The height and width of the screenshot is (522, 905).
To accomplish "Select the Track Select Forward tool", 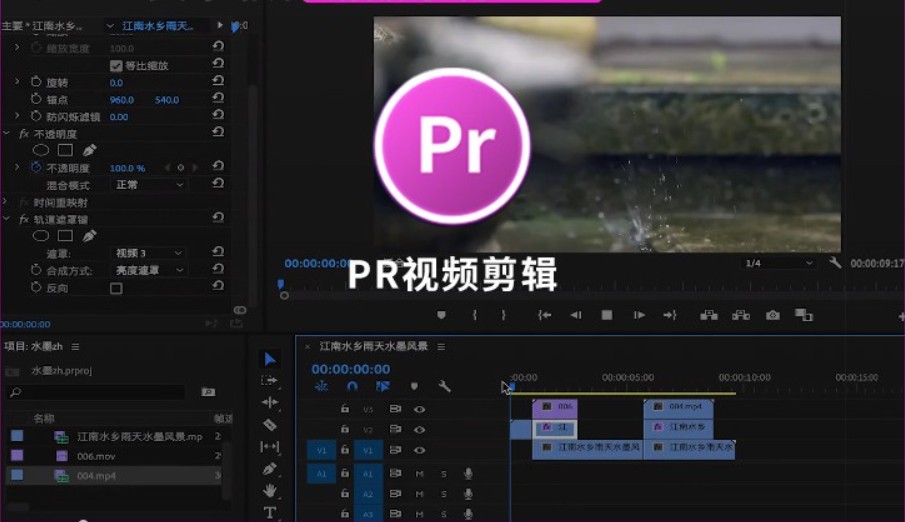I will point(270,381).
